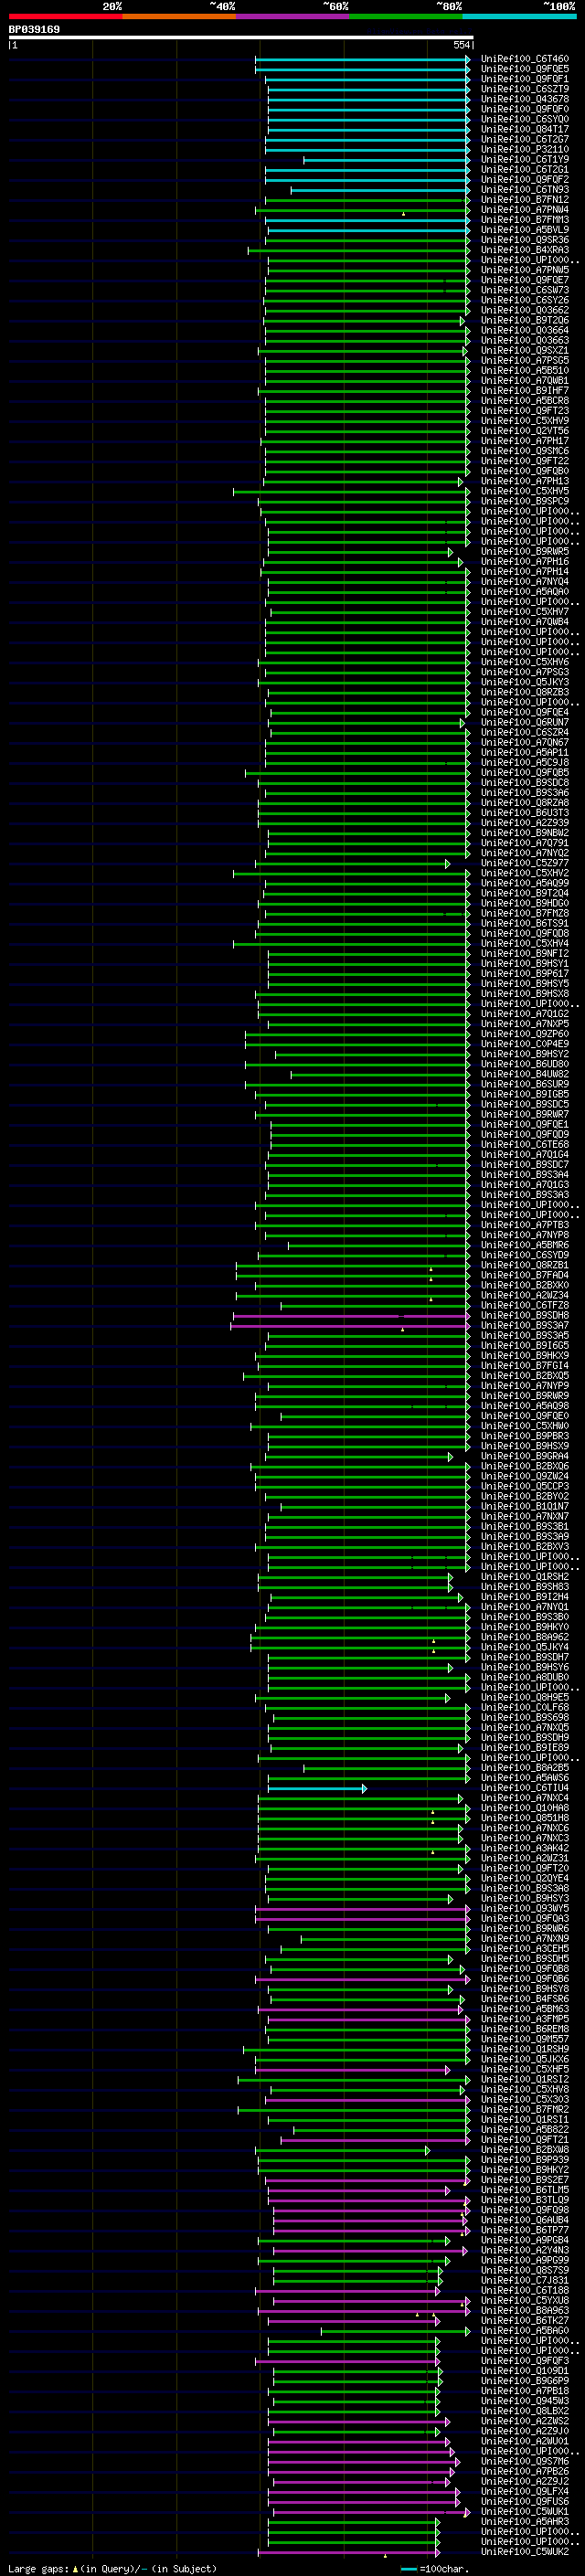
Task: Select UniRef100_Q9M557 label
Action: pyautogui.click(x=524, y=2039)
